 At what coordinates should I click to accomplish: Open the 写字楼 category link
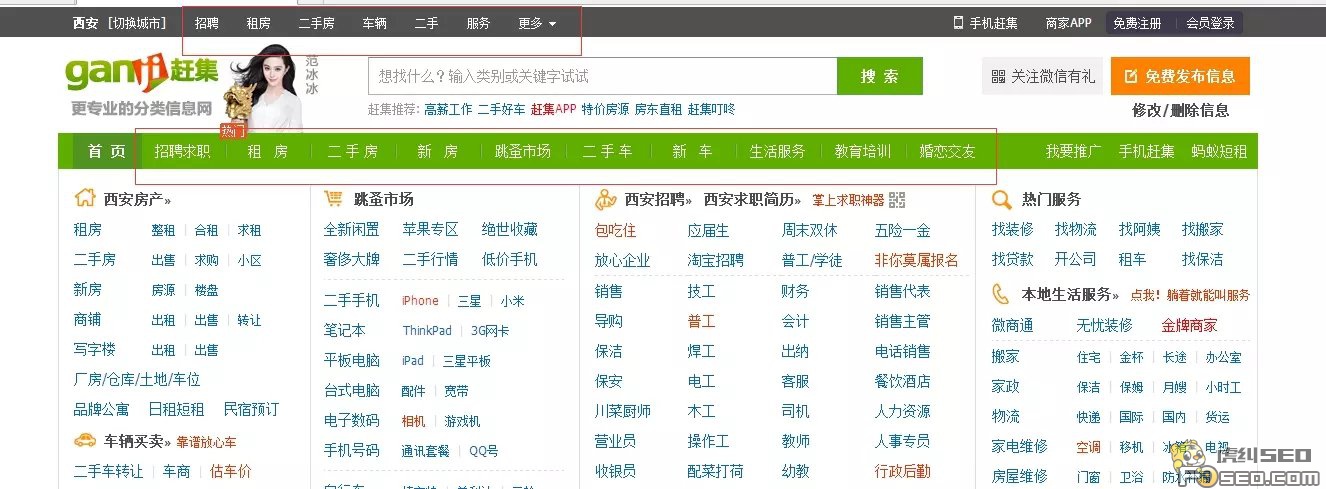[x=95, y=349]
